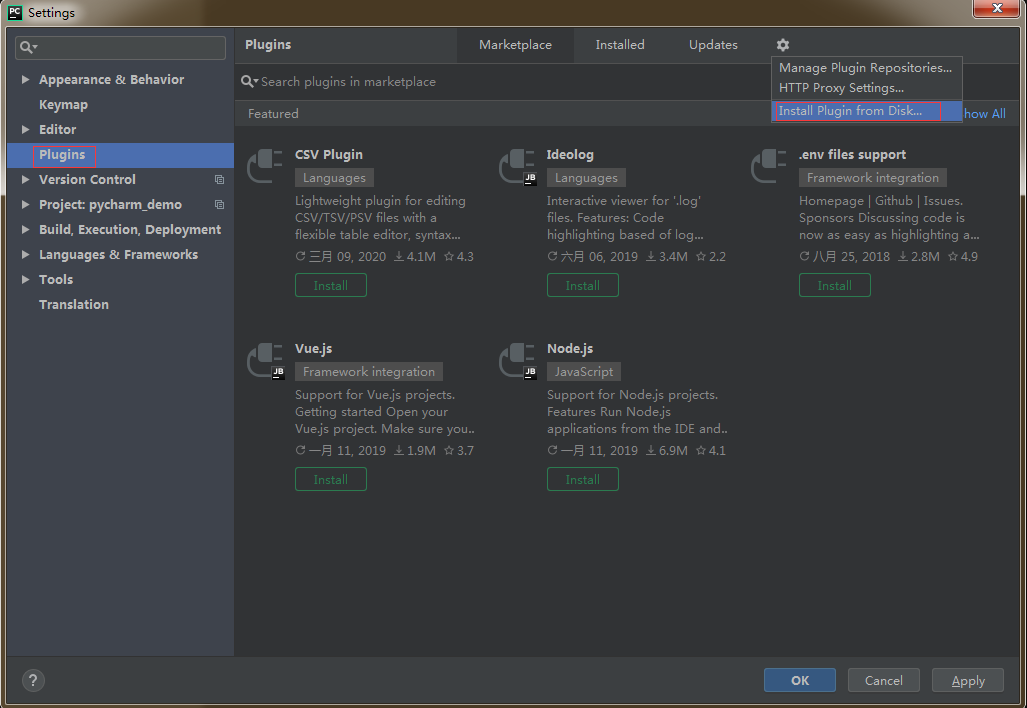Focus the settings search box
This screenshot has width=1027, height=708.
coord(121,47)
